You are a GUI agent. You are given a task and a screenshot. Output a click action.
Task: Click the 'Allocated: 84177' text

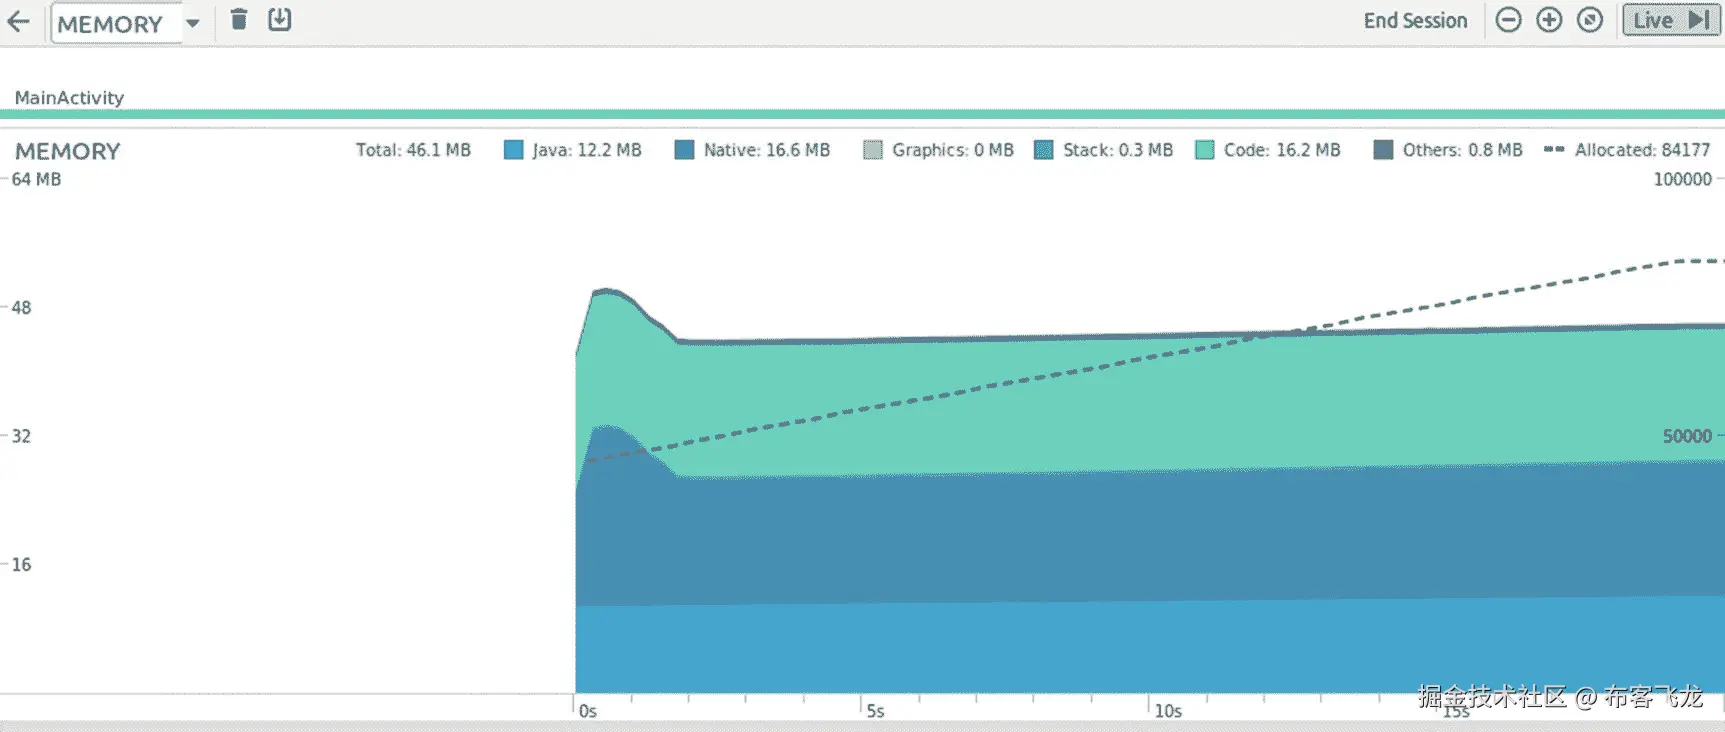pos(1643,150)
